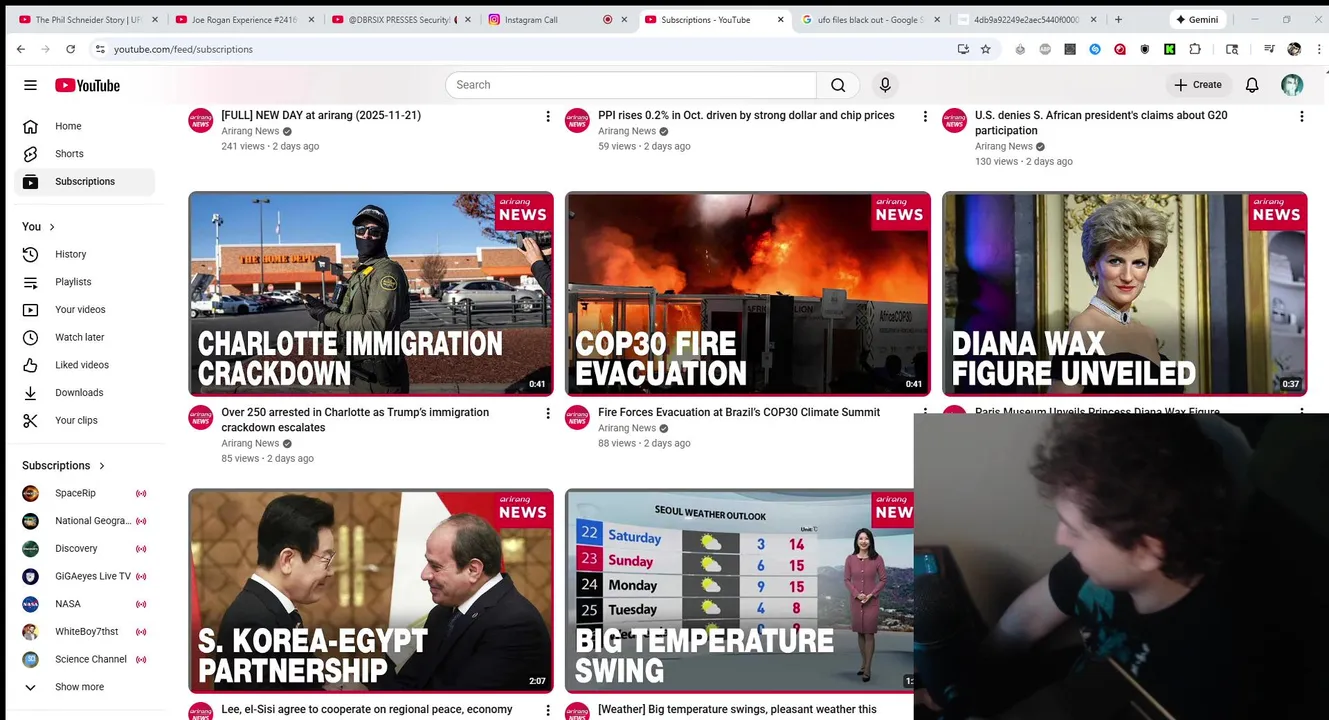
Task: Open Downloads in the sidebar
Action: tap(82, 393)
